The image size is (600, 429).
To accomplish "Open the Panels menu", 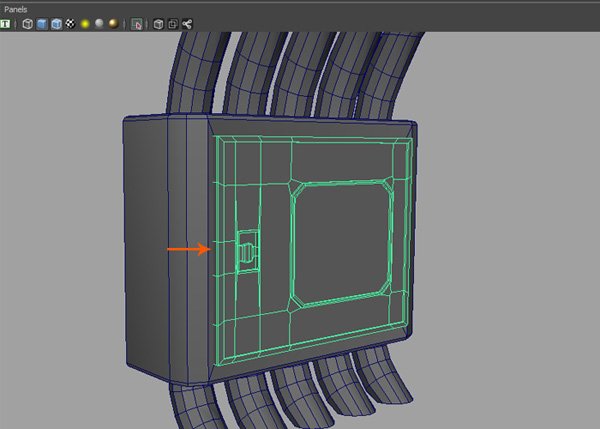I will click(15, 9).
